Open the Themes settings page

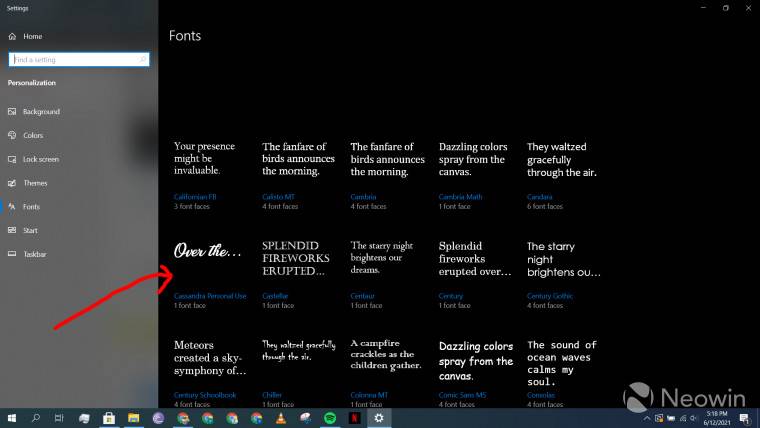(x=35, y=183)
